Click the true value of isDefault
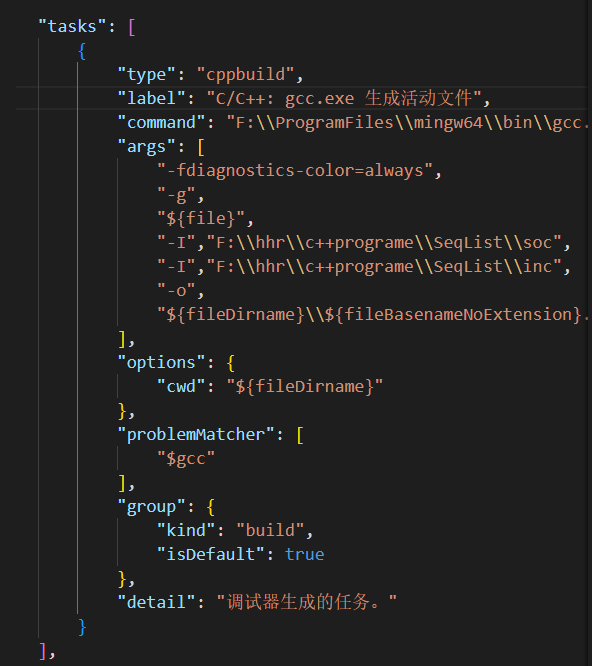592x666 pixels. pos(304,555)
